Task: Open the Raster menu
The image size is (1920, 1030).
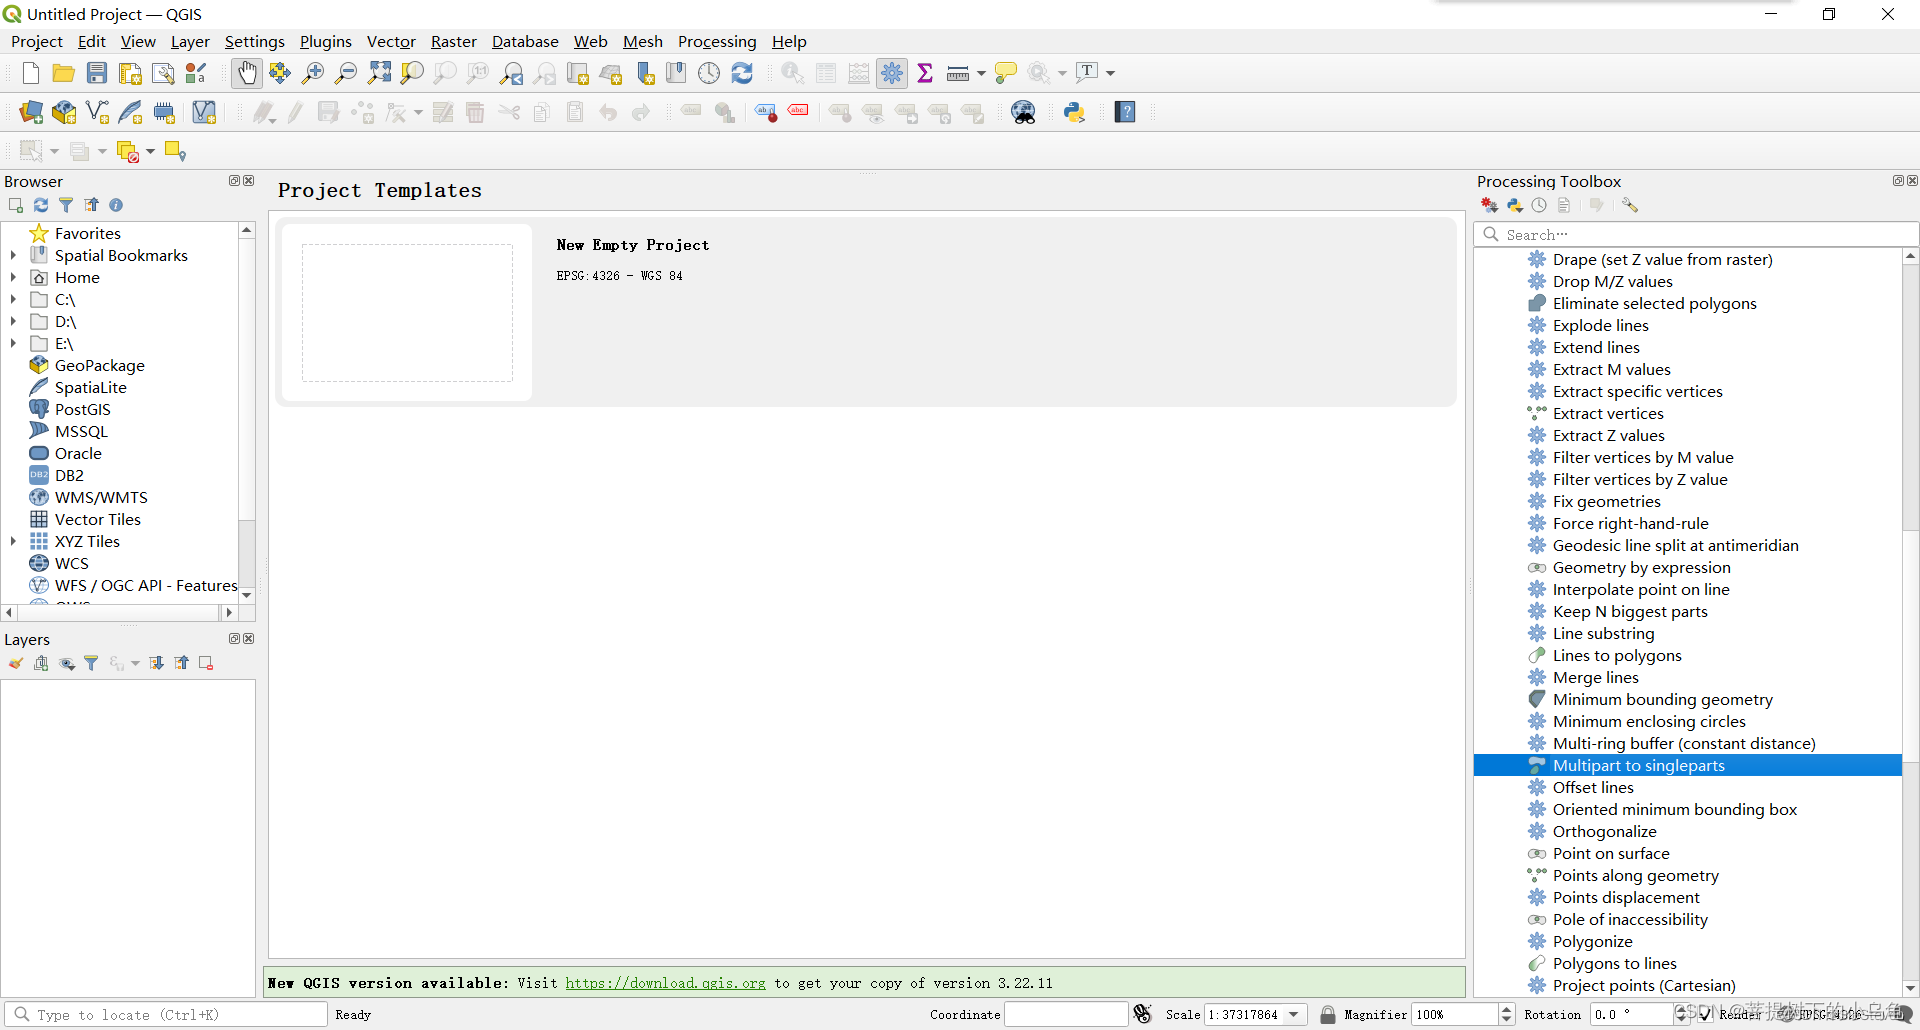Action: (x=454, y=41)
